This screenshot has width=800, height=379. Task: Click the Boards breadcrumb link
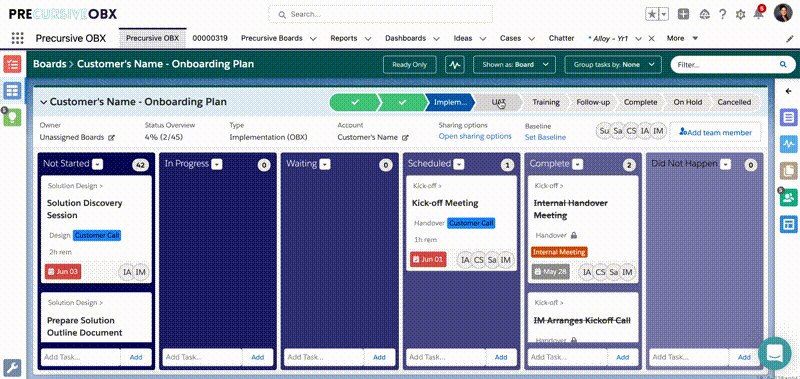pos(49,64)
